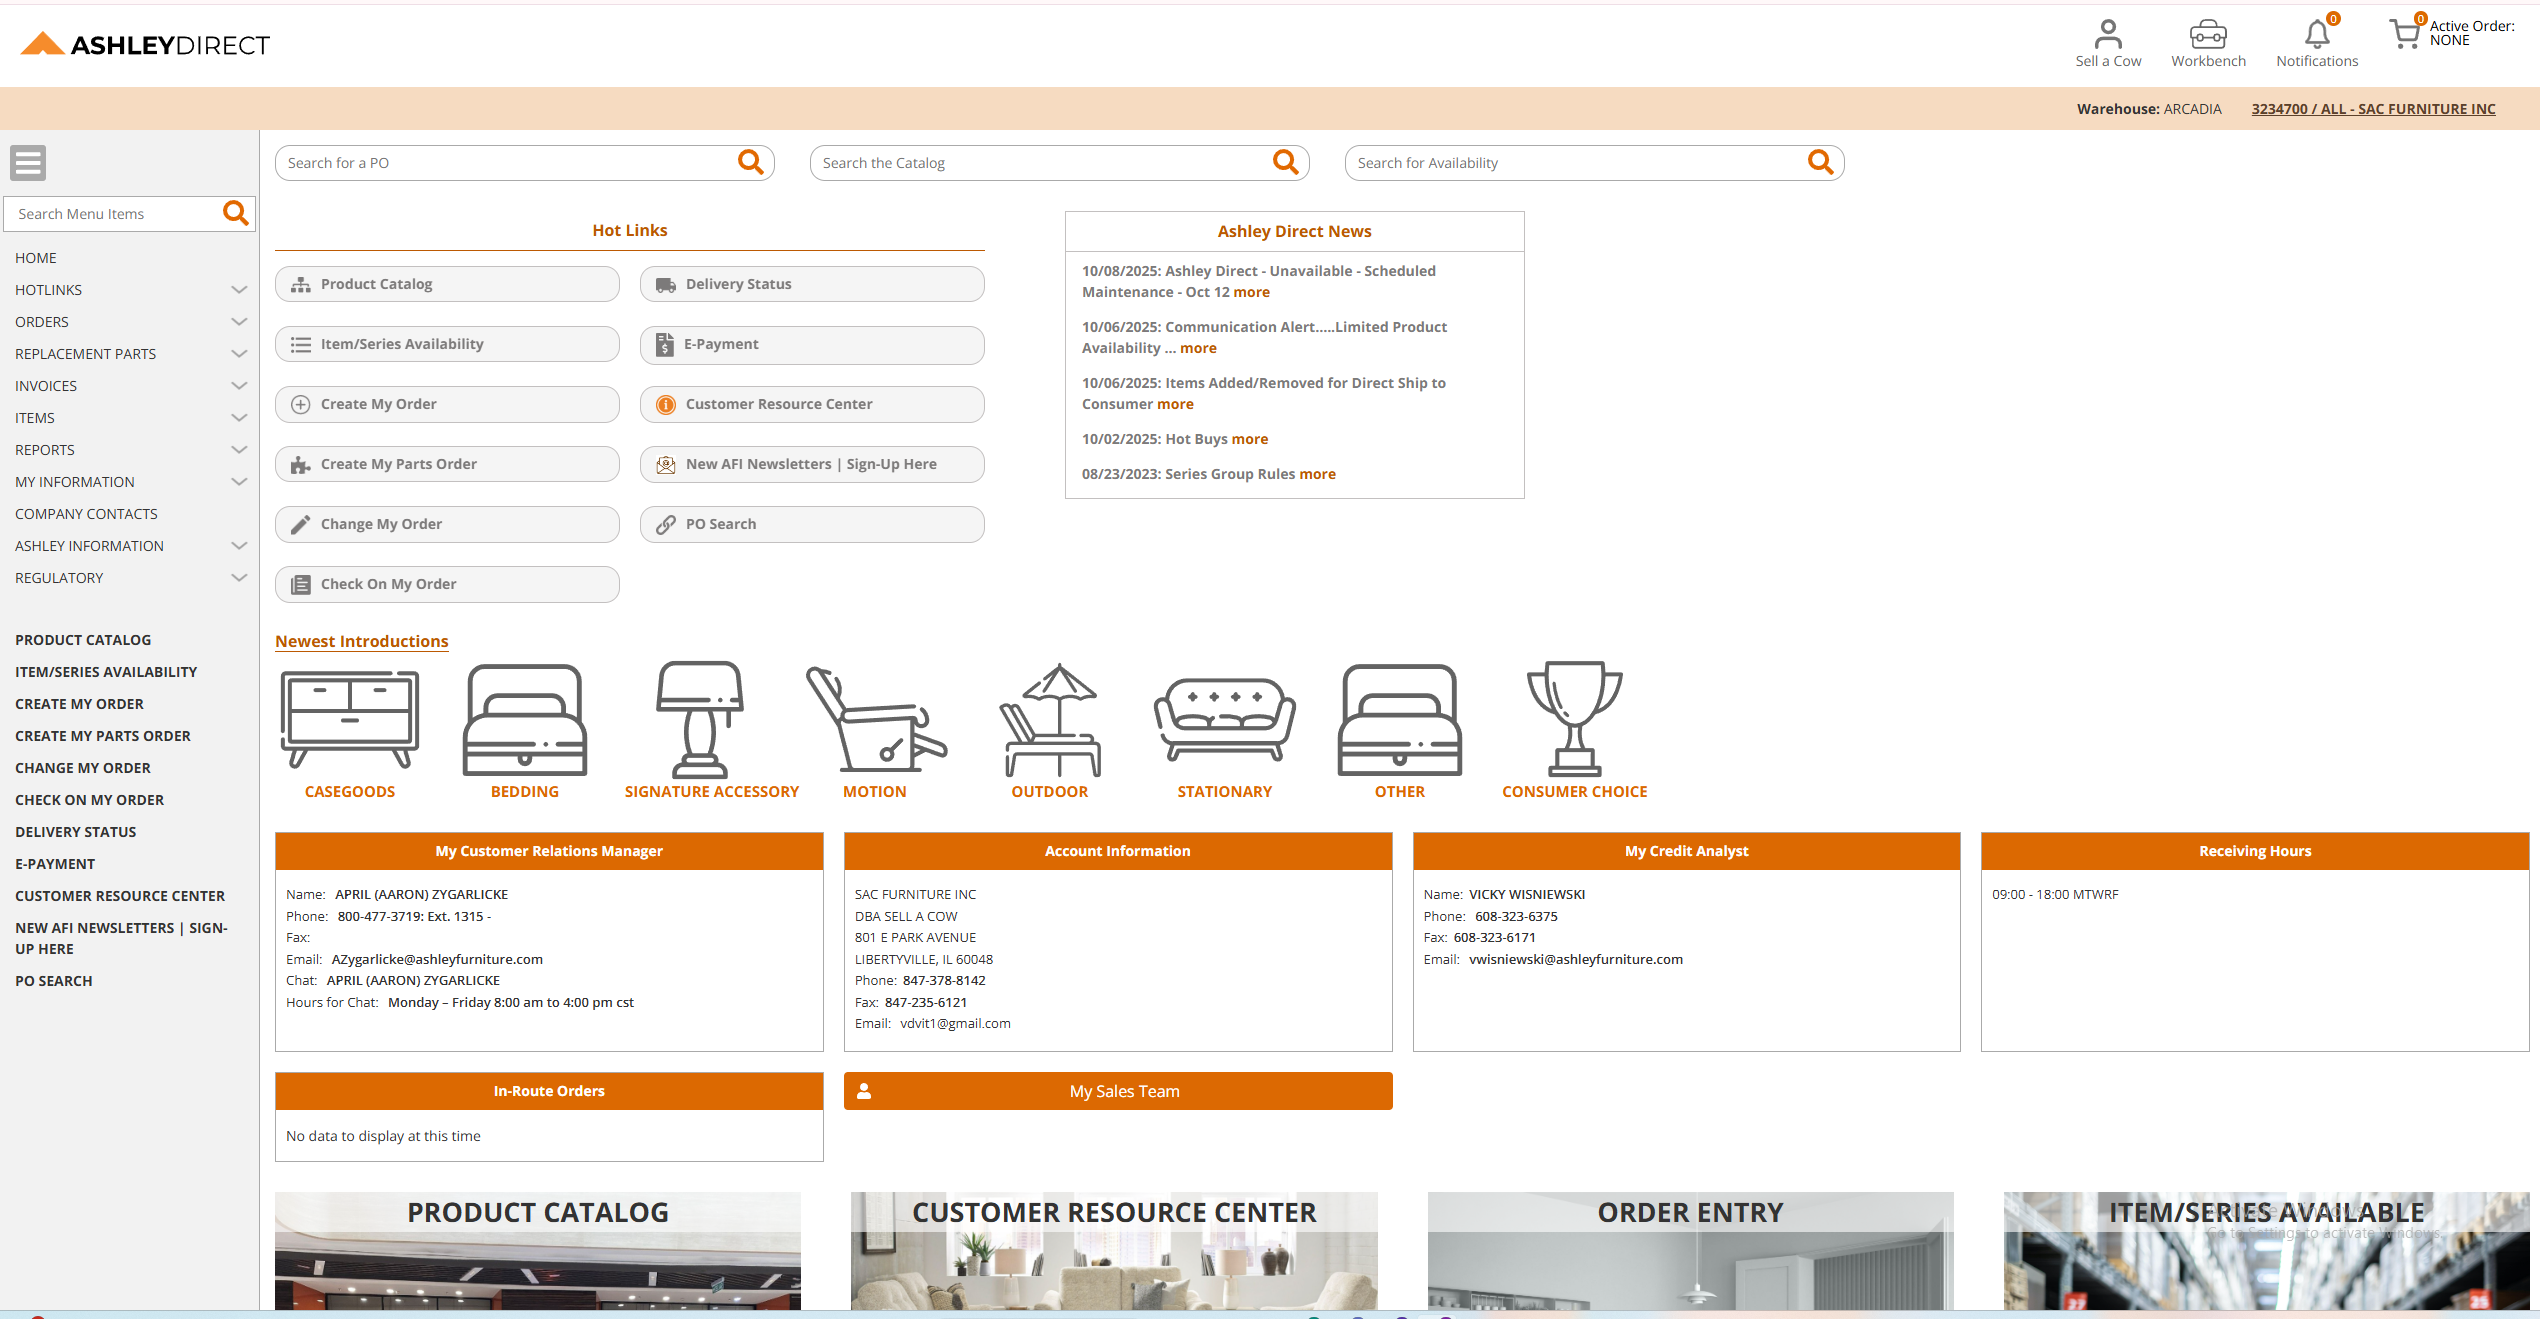
Task: Click the Signature Accessory lamp icon
Action: (x=699, y=719)
